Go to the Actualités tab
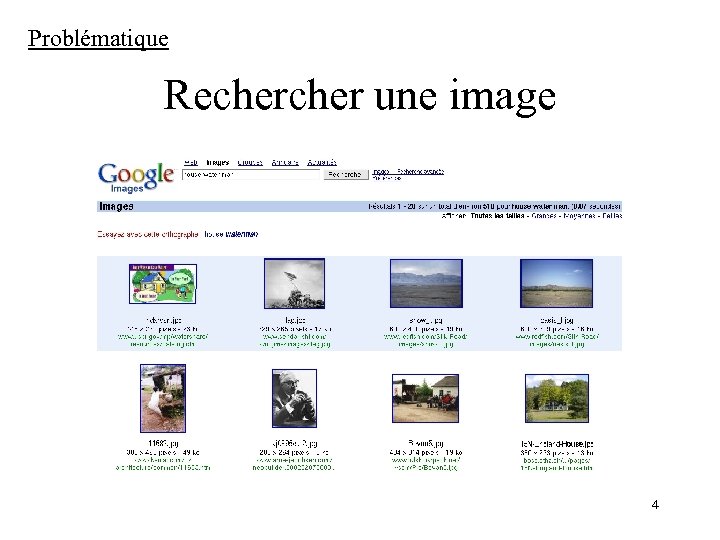Screen dimensions: 720x540 pyautogui.click(x=322, y=163)
